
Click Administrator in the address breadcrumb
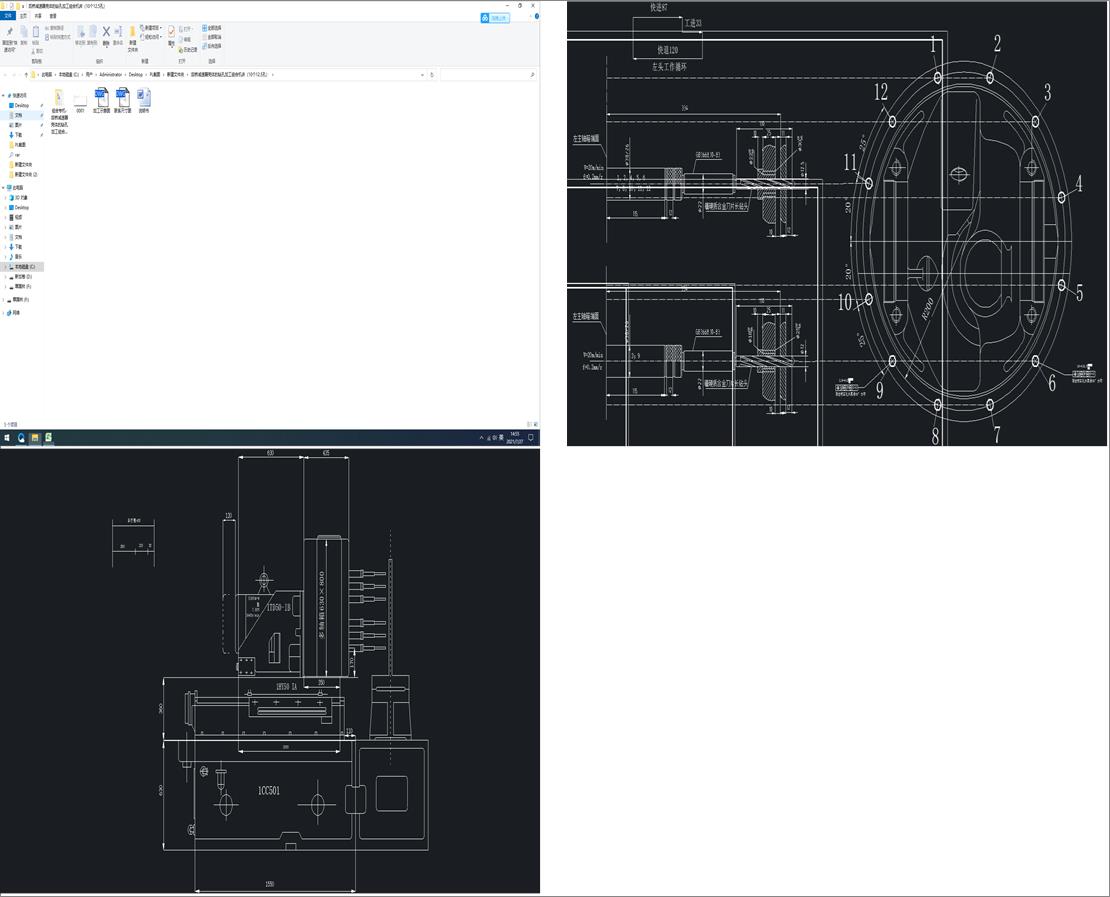tap(111, 74)
